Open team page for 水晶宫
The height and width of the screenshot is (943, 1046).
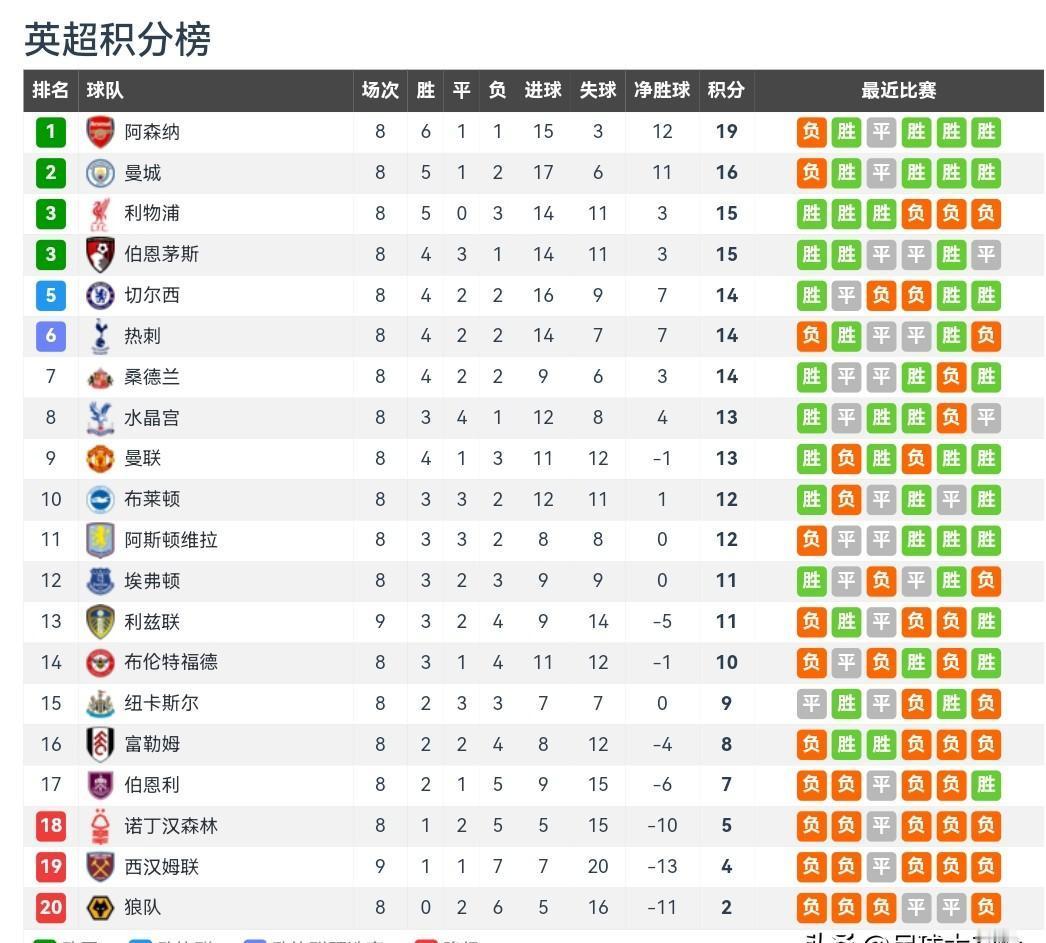pos(152,418)
